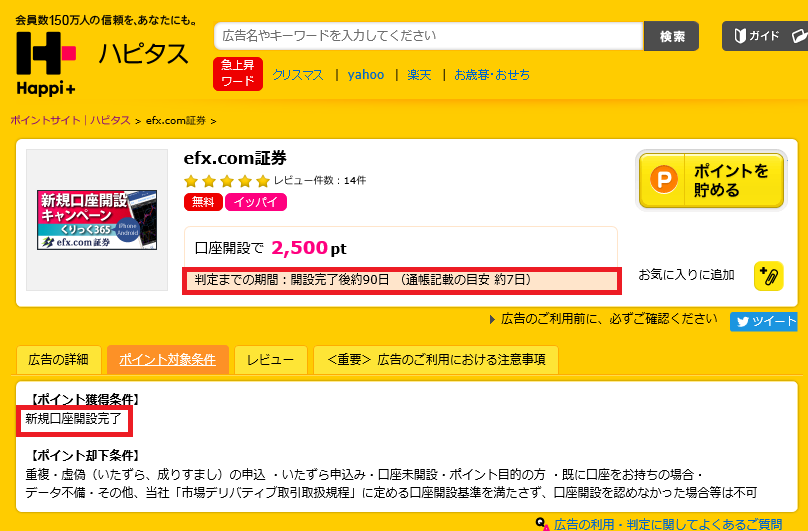Click the 会員数150万人の信頼を slogan text
Screen dimensions: 808x531
[x=106, y=20]
